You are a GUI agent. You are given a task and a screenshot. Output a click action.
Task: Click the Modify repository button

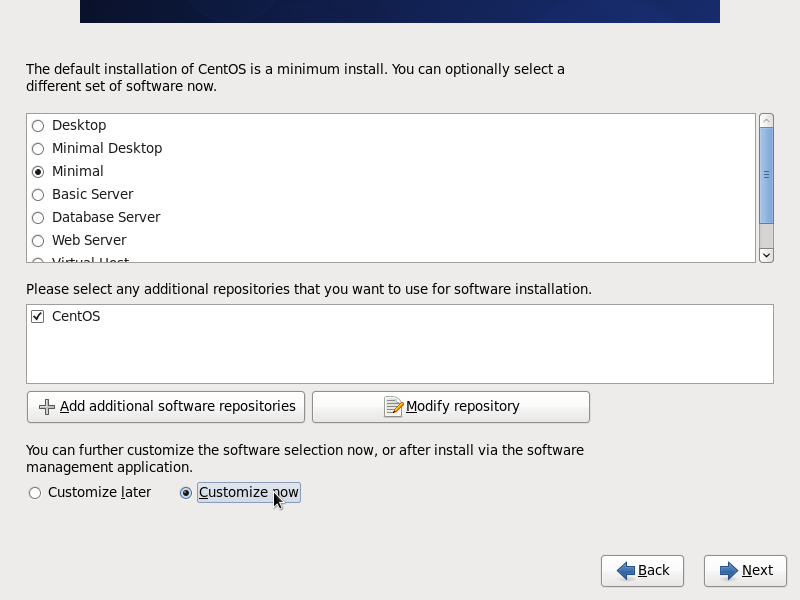(x=451, y=407)
